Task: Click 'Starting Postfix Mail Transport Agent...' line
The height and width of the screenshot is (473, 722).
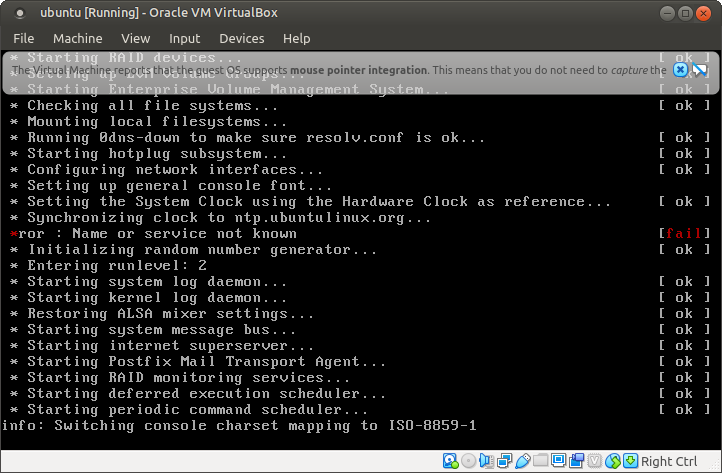Action: (198, 362)
